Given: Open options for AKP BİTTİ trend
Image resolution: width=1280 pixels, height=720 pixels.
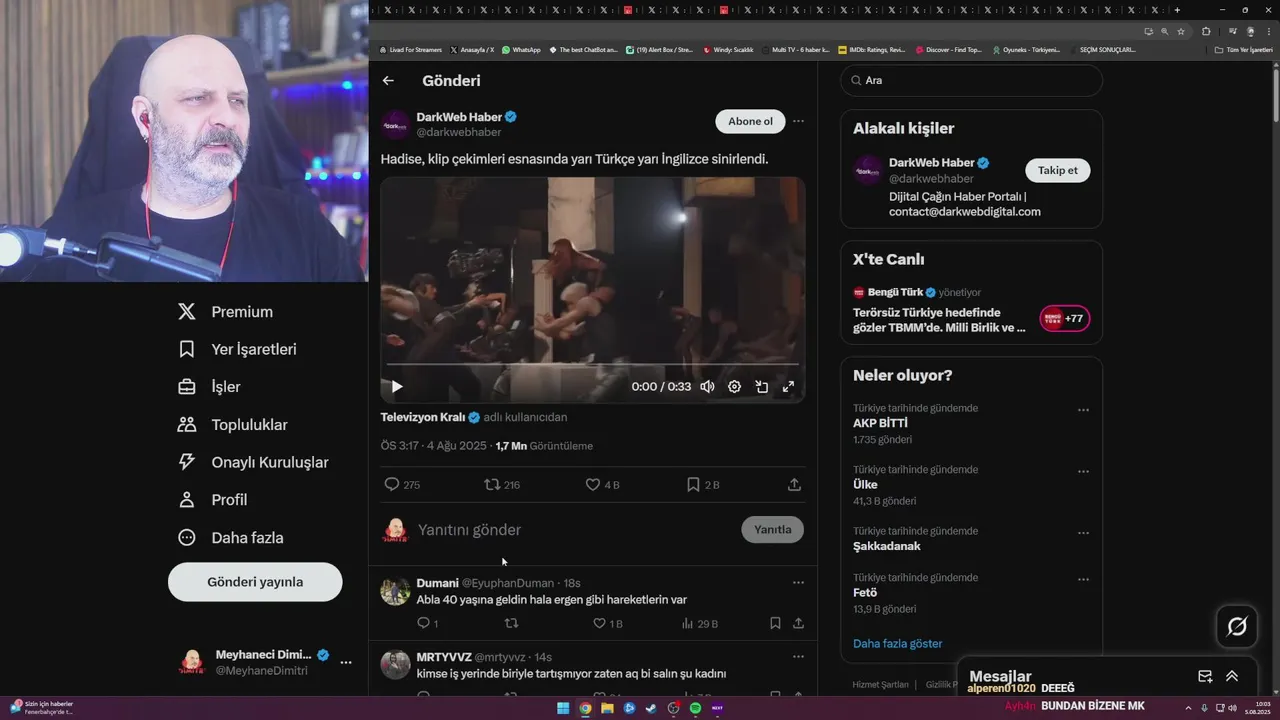Looking at the screenshot, I should [1083, 410].
